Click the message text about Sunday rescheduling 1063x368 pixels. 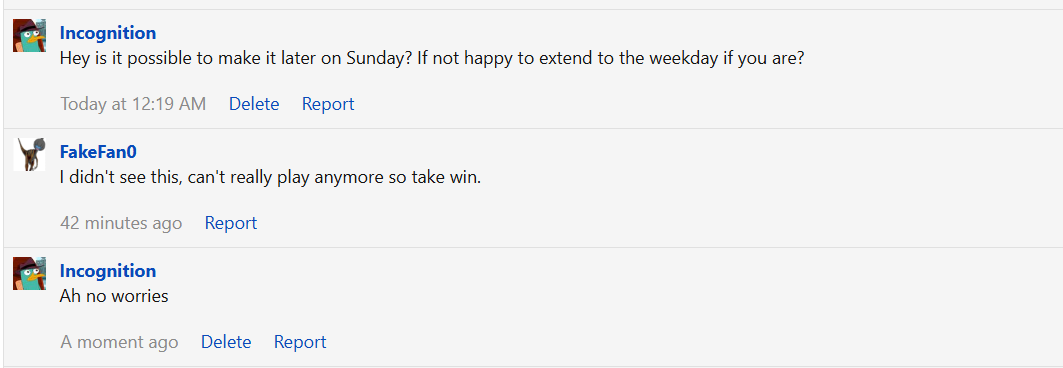(432, 58)
